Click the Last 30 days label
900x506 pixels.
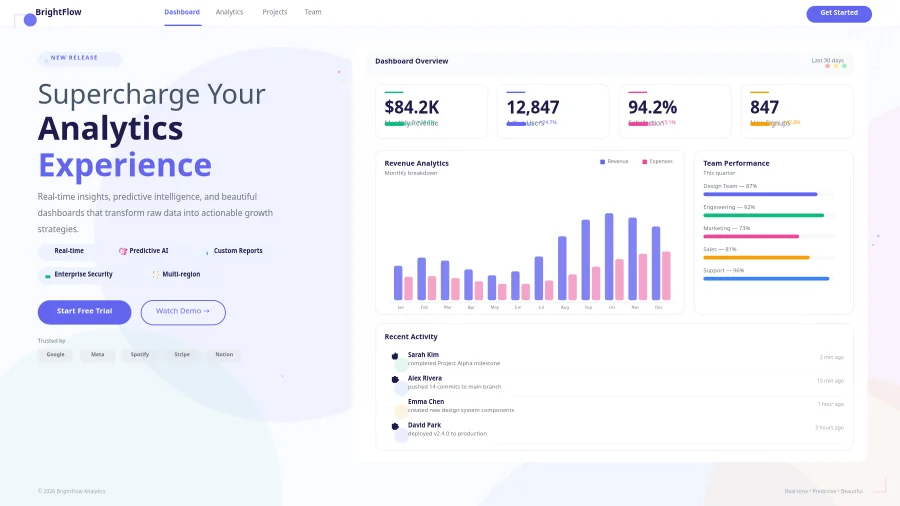[x=828, y=60]
